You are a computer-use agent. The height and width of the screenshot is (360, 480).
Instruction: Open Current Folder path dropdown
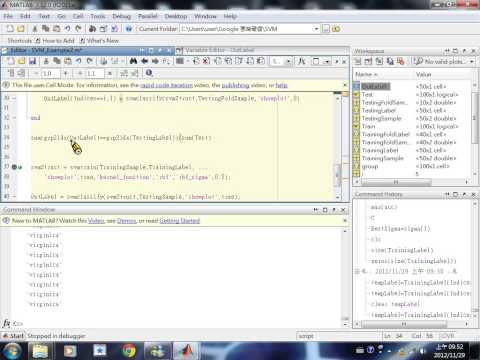coord(316,29)
